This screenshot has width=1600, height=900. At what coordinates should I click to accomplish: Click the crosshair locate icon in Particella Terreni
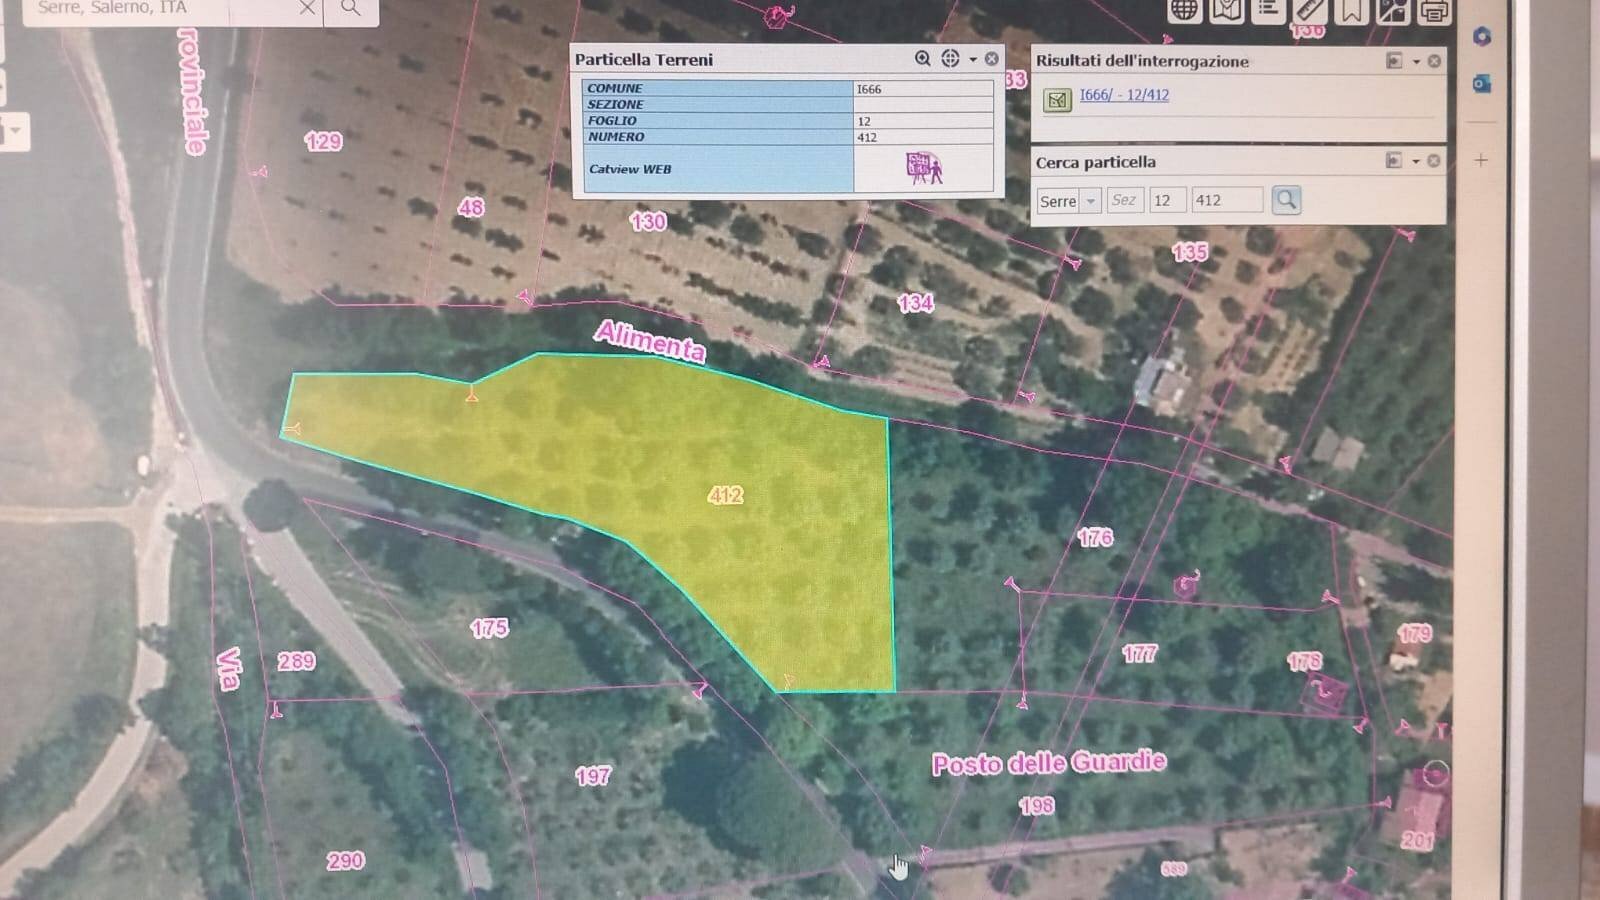[x=950, y=59]
